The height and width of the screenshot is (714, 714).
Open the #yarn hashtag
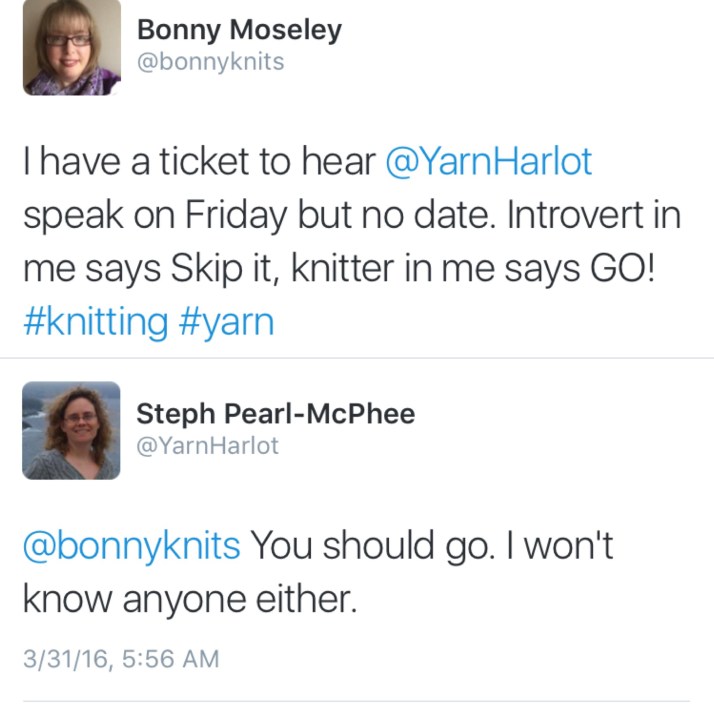pyautogui.click(x=227, y=322)
